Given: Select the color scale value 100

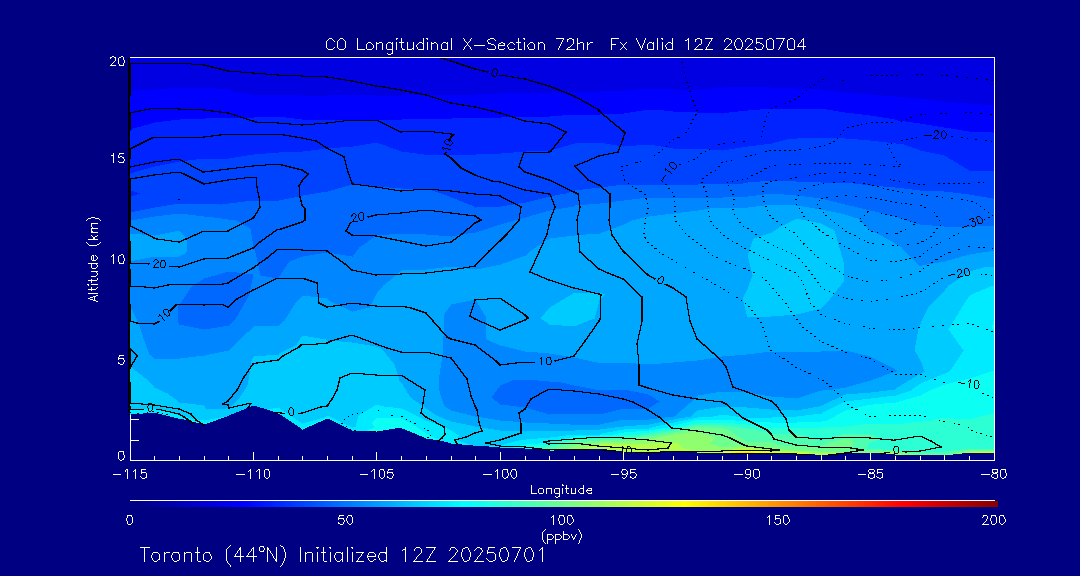Looking at the screenshot, I should pyautogui.click(x=563, y=520).
